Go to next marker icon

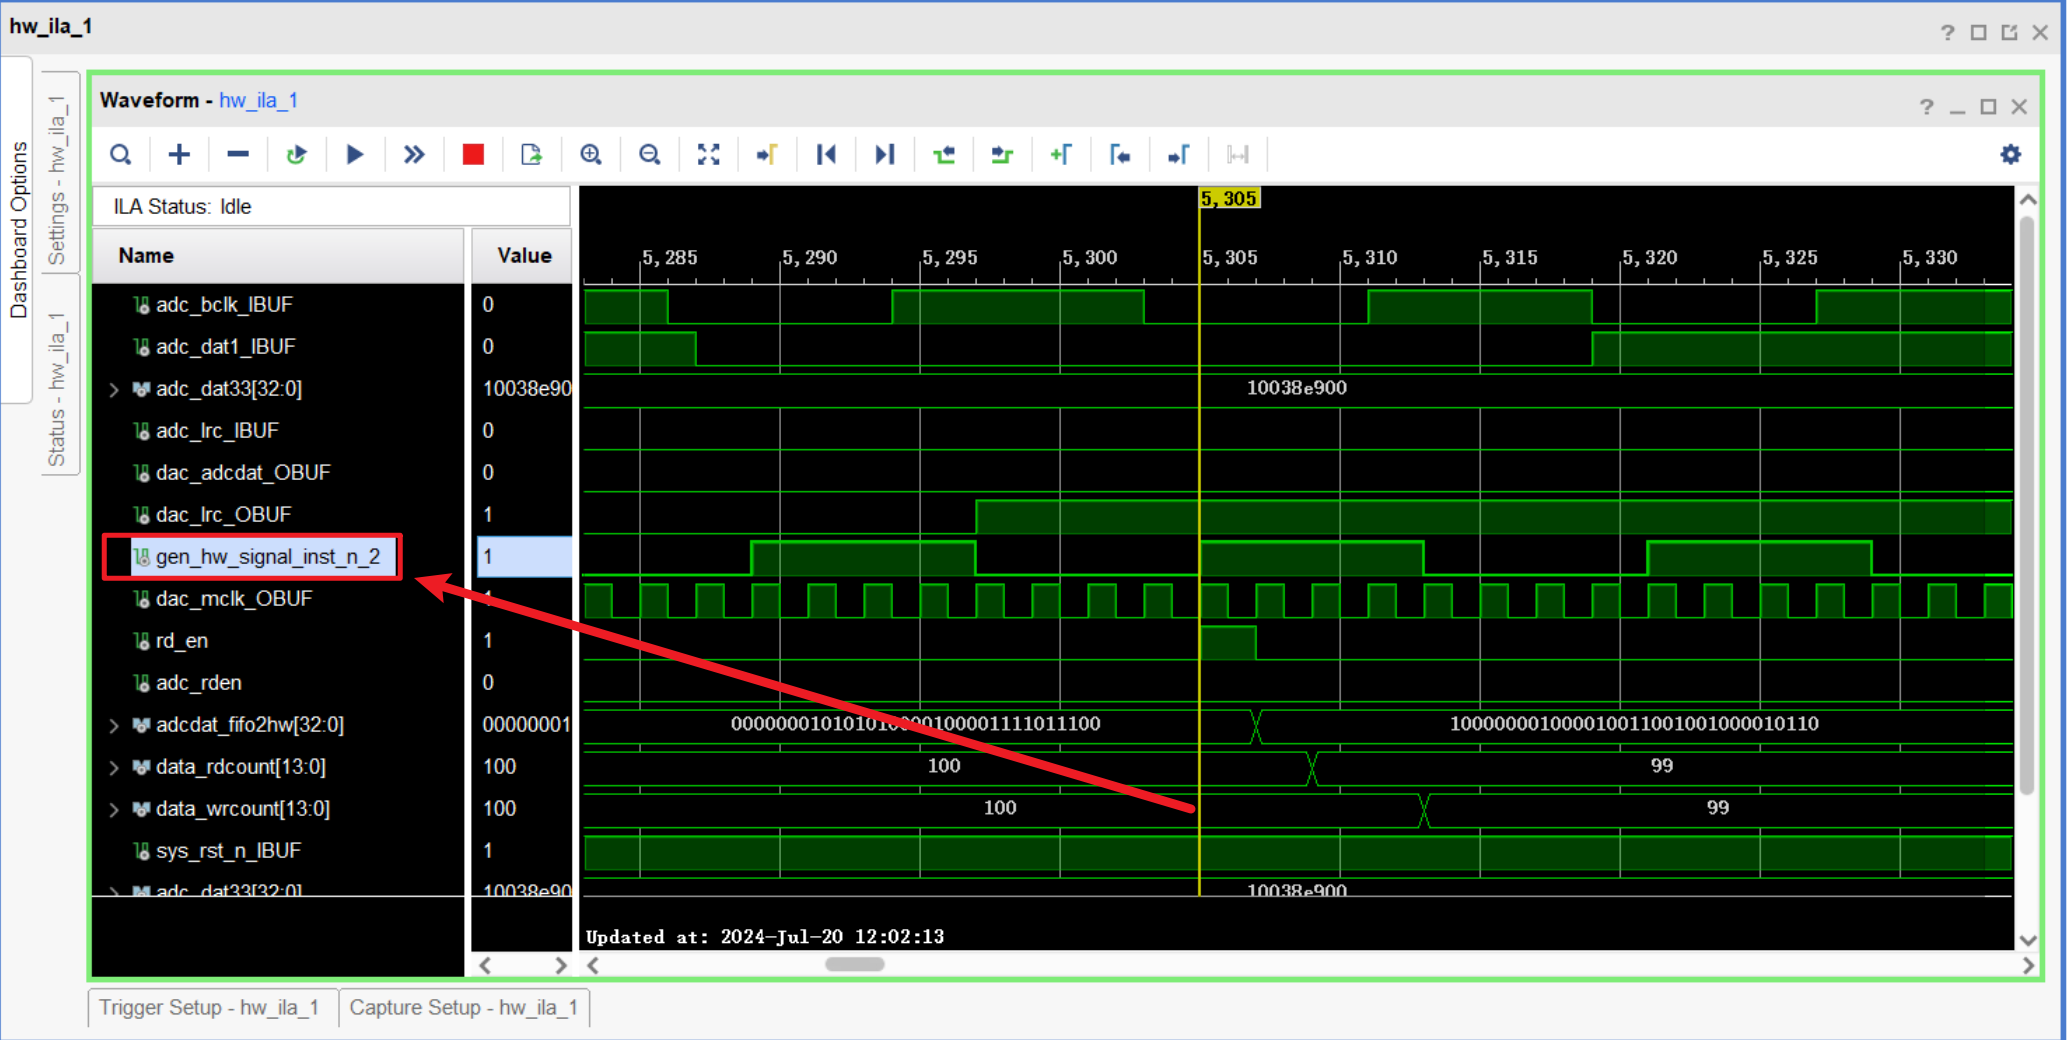point(1179,155)
